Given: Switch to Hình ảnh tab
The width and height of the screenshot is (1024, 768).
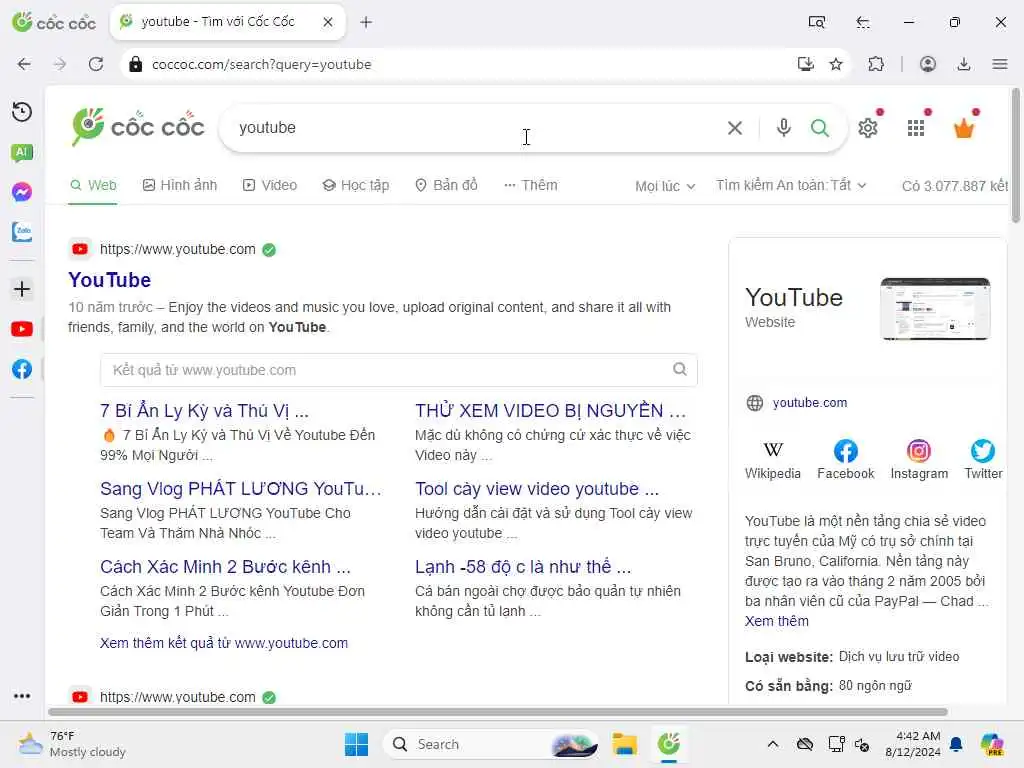Looking at the screenshot, I should pyautogui.click(x=180, y=185).
